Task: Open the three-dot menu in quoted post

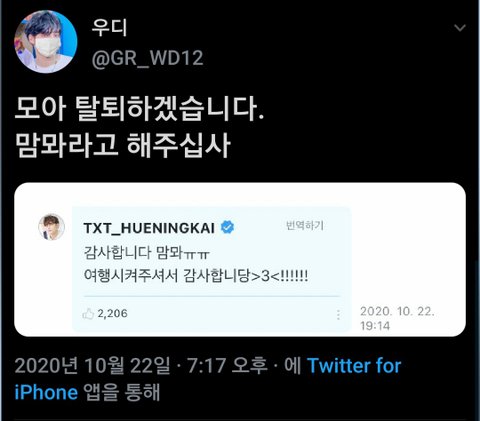Action: pyautogui.click(x=338, y=315)
